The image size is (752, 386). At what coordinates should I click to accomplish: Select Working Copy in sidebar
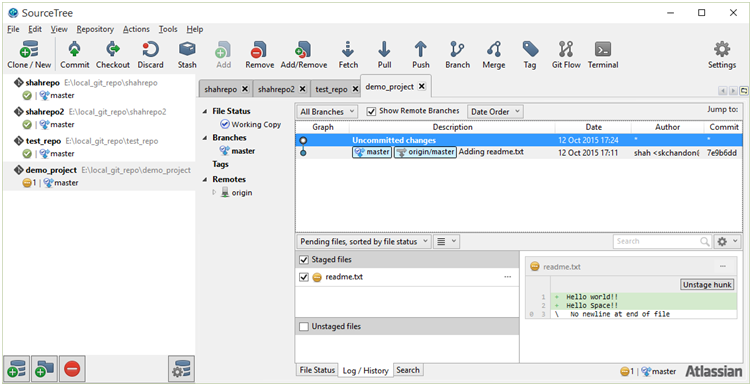click(256, 124)
